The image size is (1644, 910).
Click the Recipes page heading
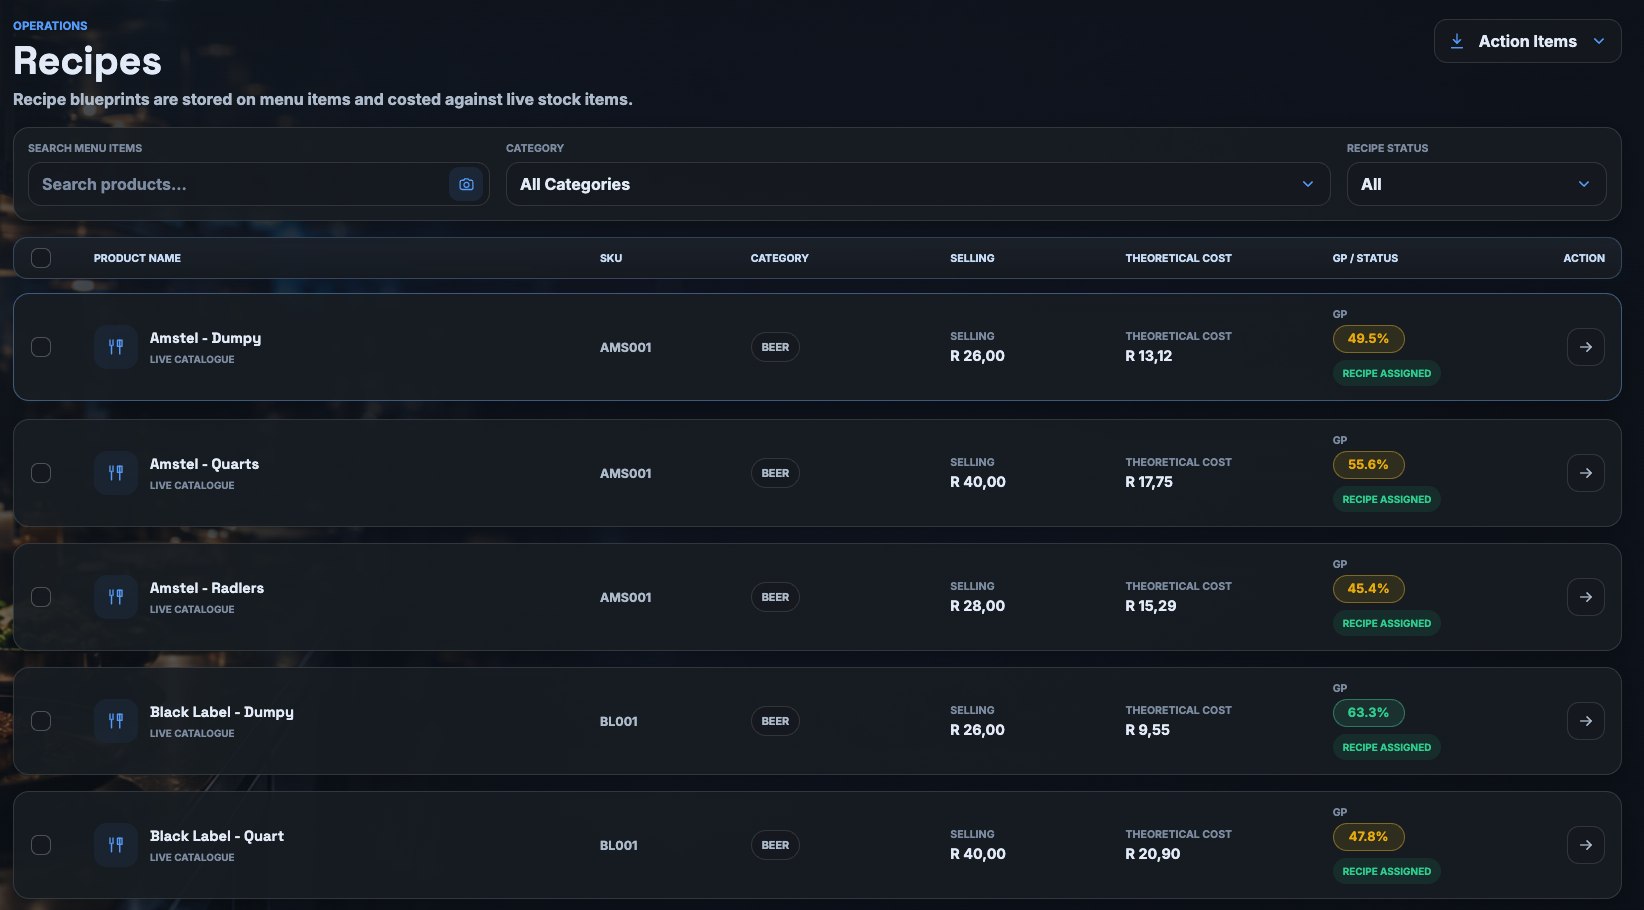click(x=87, y=61)
